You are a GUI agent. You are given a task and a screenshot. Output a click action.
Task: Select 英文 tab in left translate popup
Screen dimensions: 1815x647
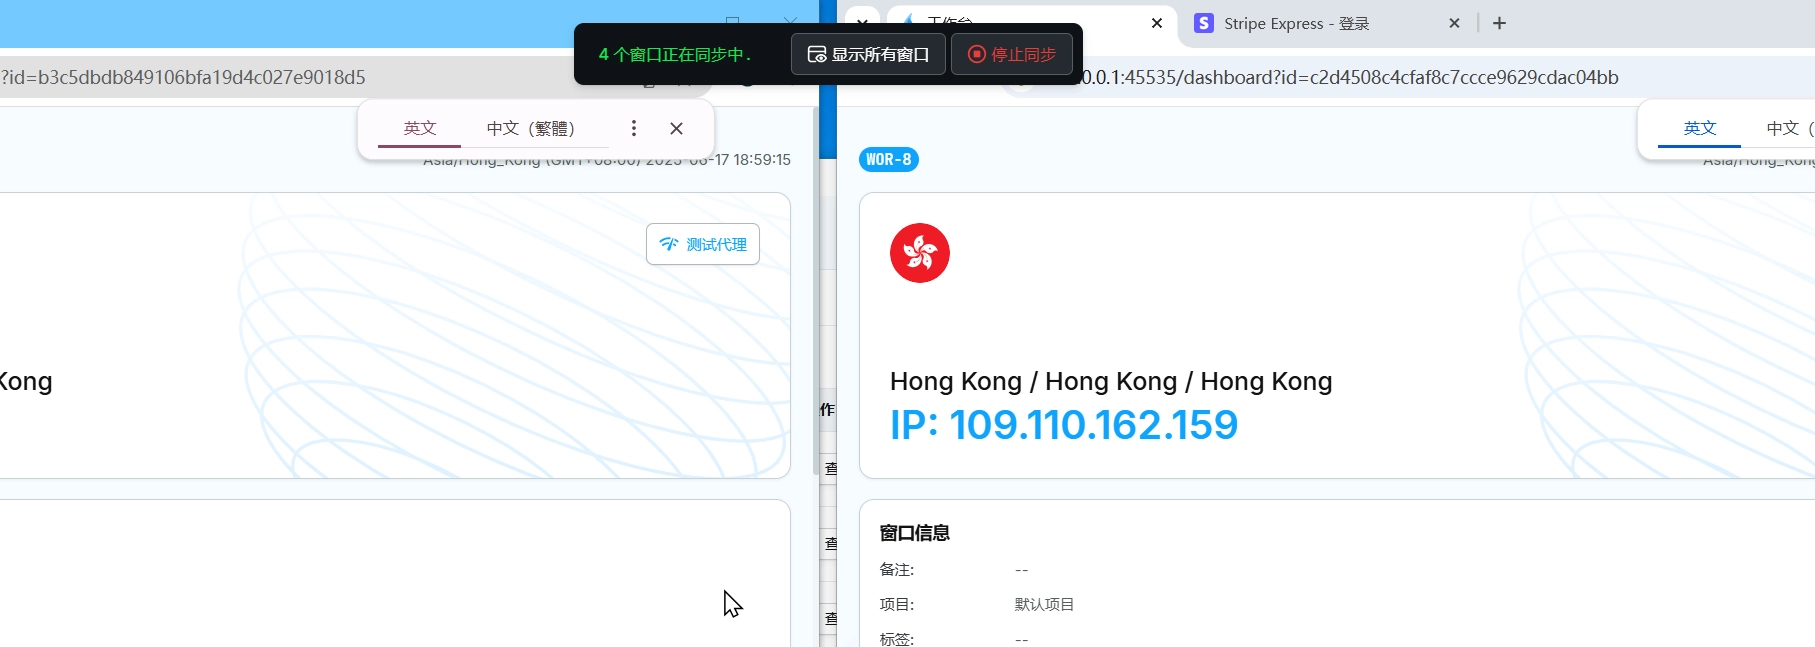pyautogui.click(x=420, y=128)
